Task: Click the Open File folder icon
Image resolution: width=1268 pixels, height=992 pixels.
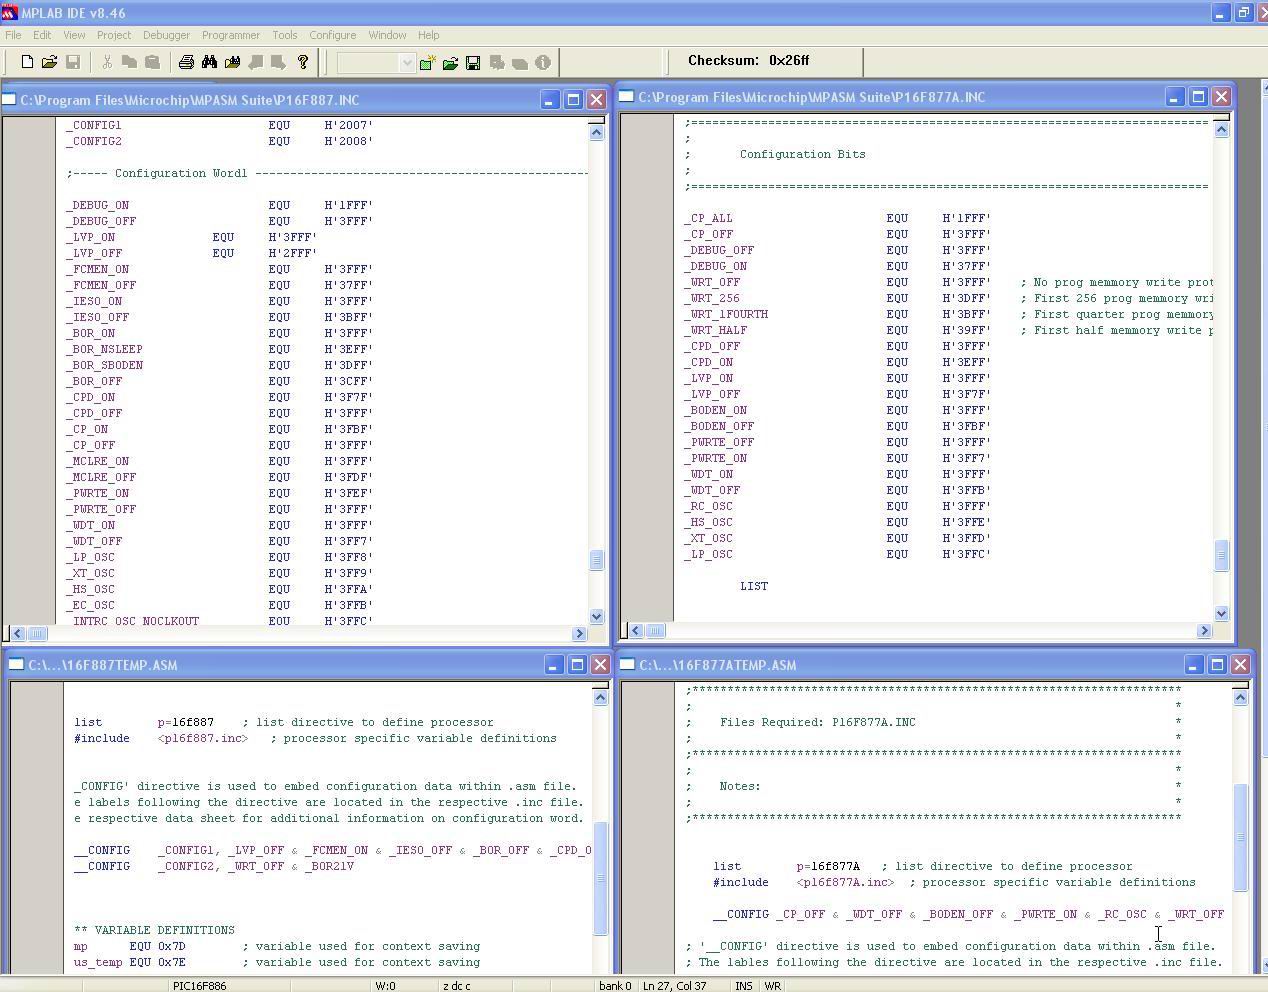Action: tap(49, 62)
